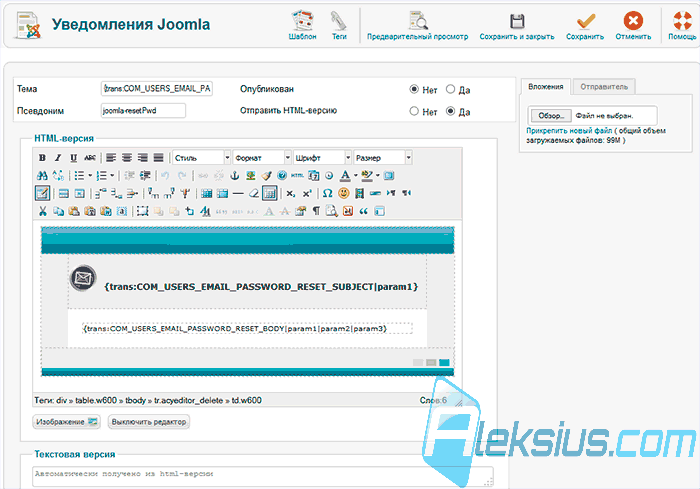Screen dimensions: 700x489
Task: Align text left
Action: point(111,158)
